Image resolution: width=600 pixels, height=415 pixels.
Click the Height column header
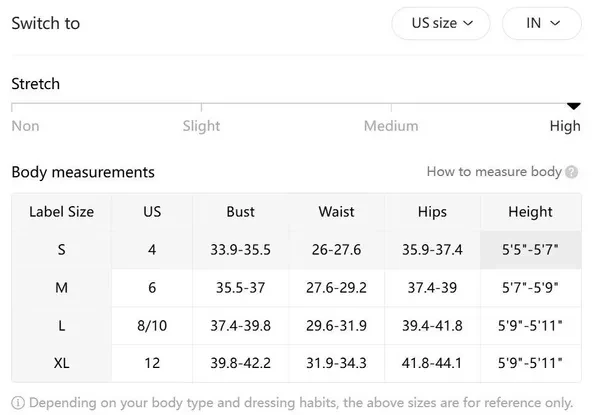(x=530, y=212)
